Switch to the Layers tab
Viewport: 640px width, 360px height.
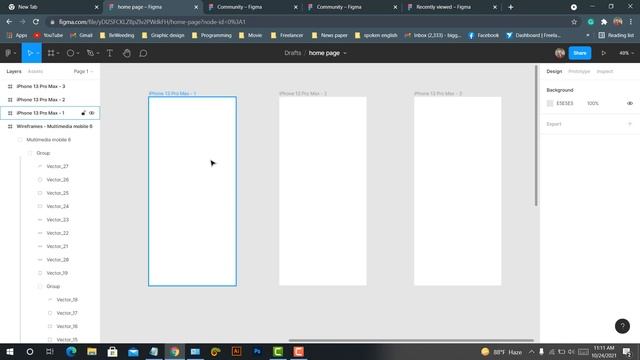(x=14, y=71)
